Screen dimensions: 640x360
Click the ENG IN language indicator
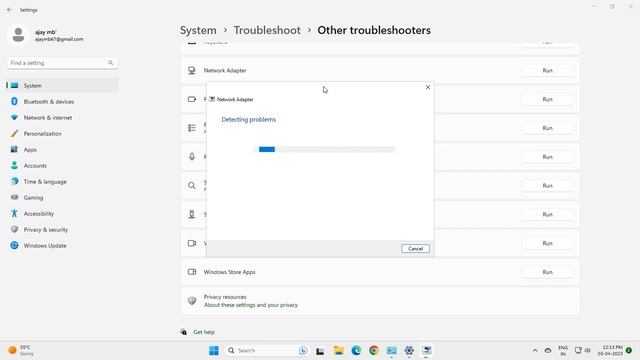tap(563, 351)
